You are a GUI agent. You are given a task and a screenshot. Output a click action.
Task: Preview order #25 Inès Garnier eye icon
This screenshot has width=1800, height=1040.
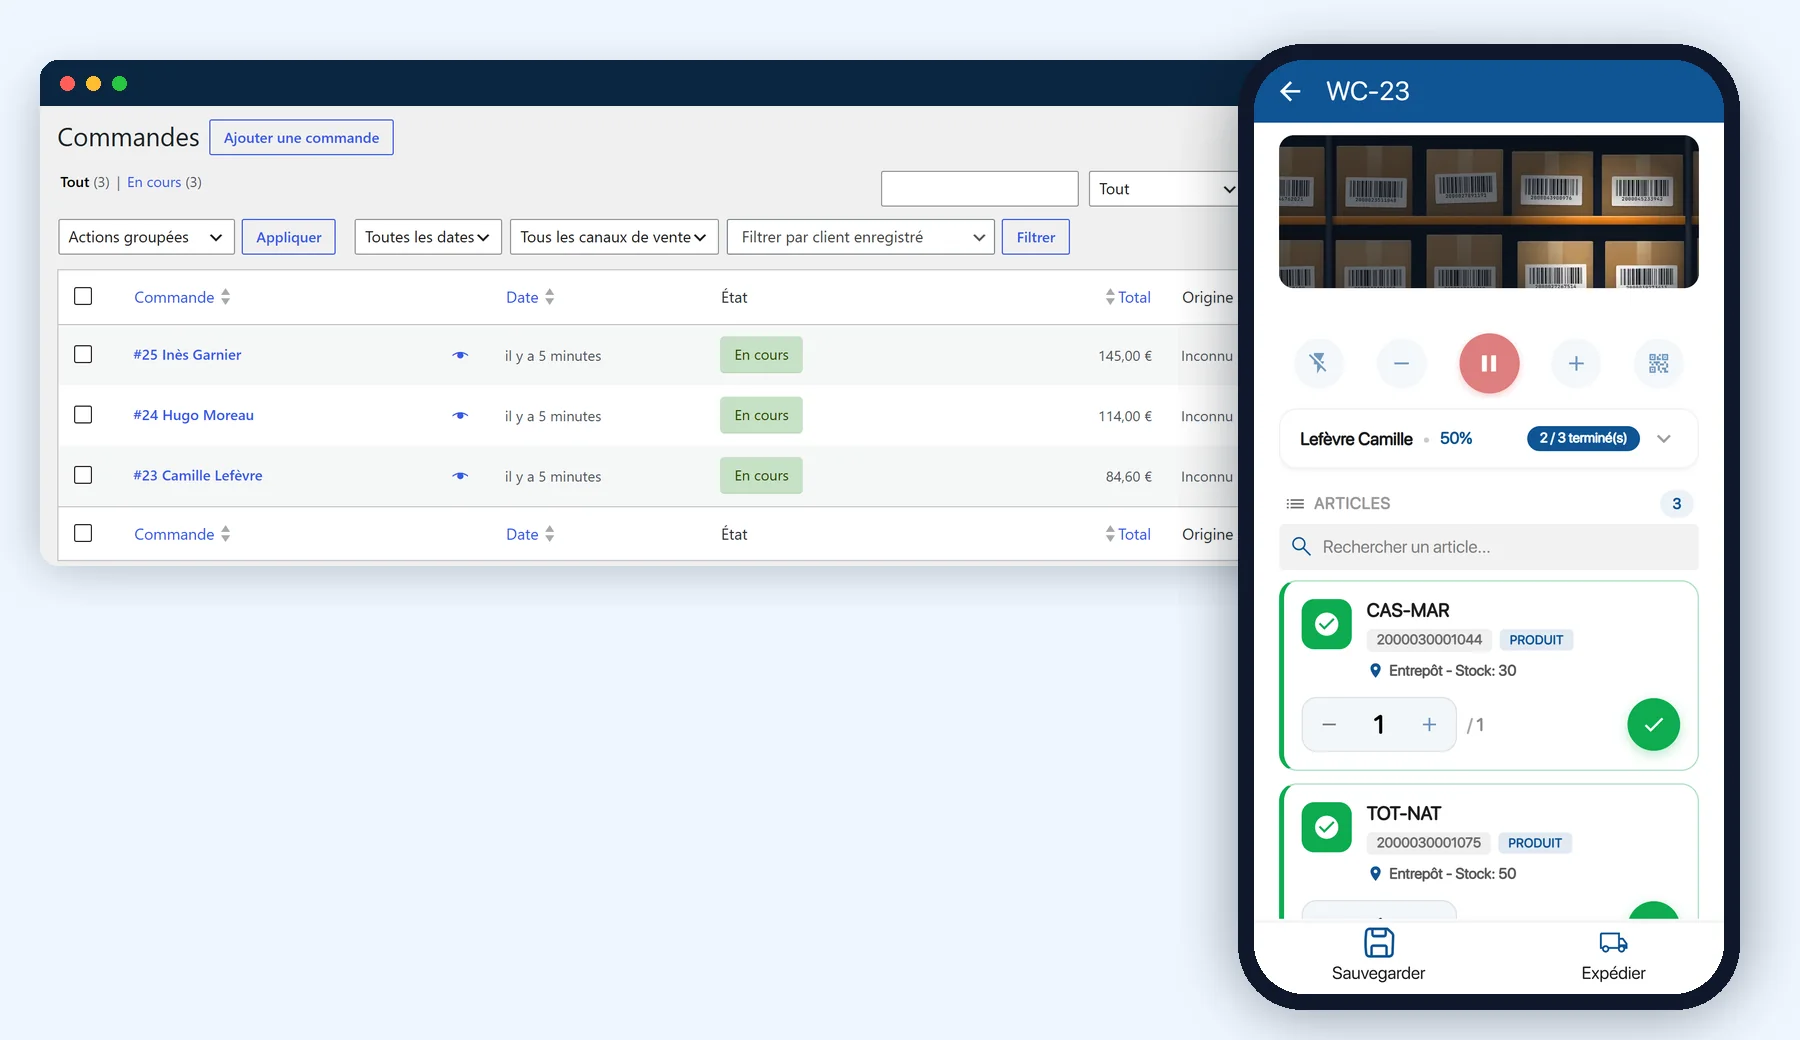[x=460, y=355]
